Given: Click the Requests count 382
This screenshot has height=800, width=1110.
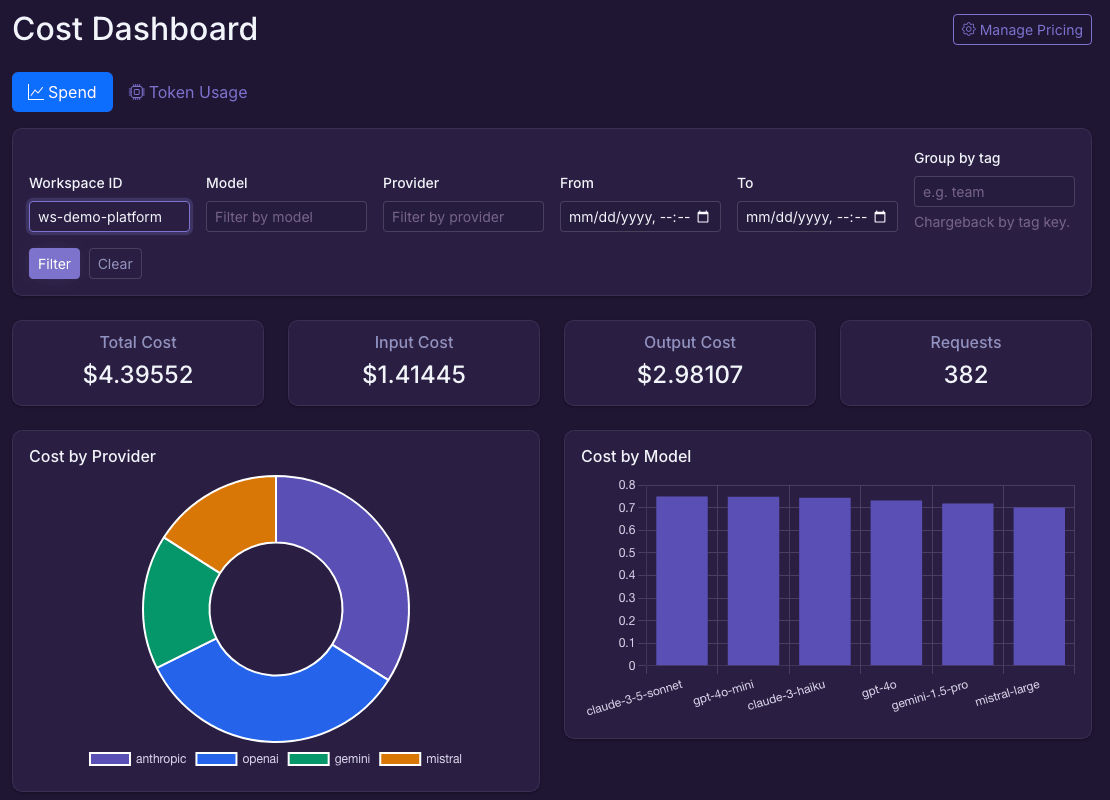Looking at the screenshot, I should coord(966,375).
